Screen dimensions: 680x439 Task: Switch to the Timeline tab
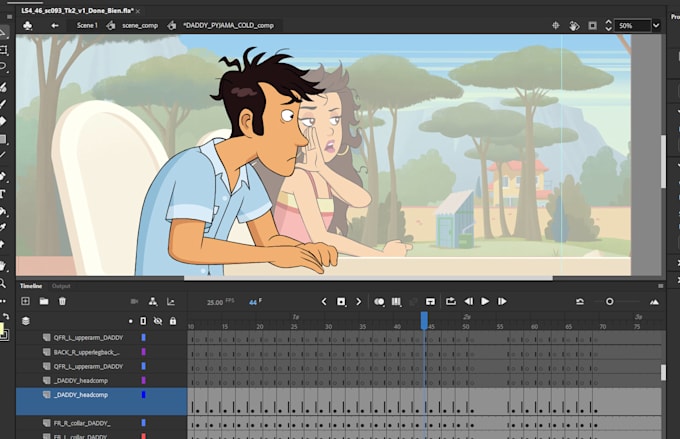[31, 286]
